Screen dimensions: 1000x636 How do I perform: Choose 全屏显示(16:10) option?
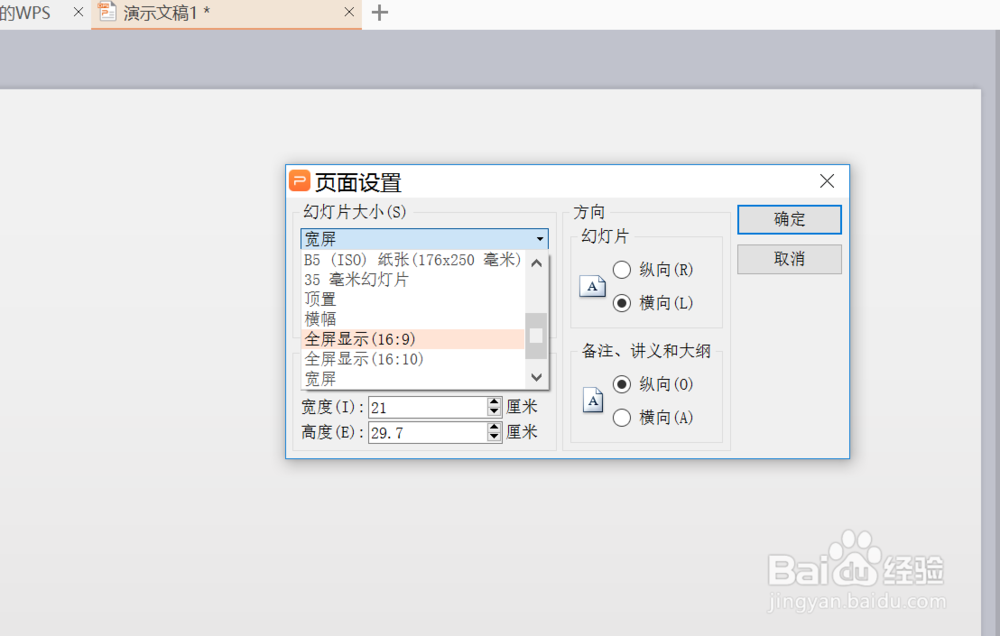click(x=413, y=359)
